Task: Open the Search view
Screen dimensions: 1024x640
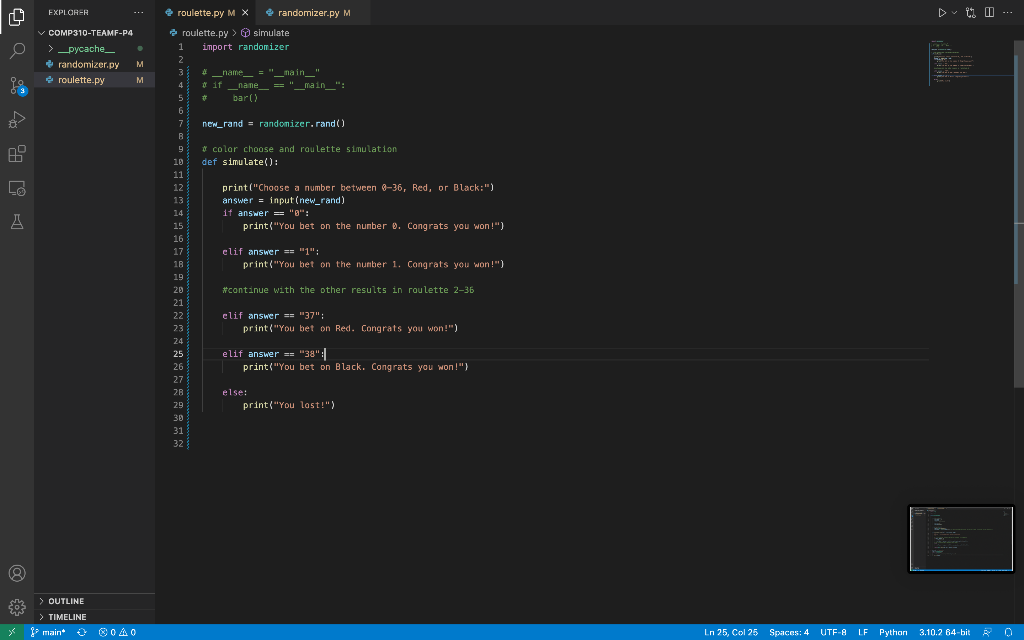Action: point(17,51)
